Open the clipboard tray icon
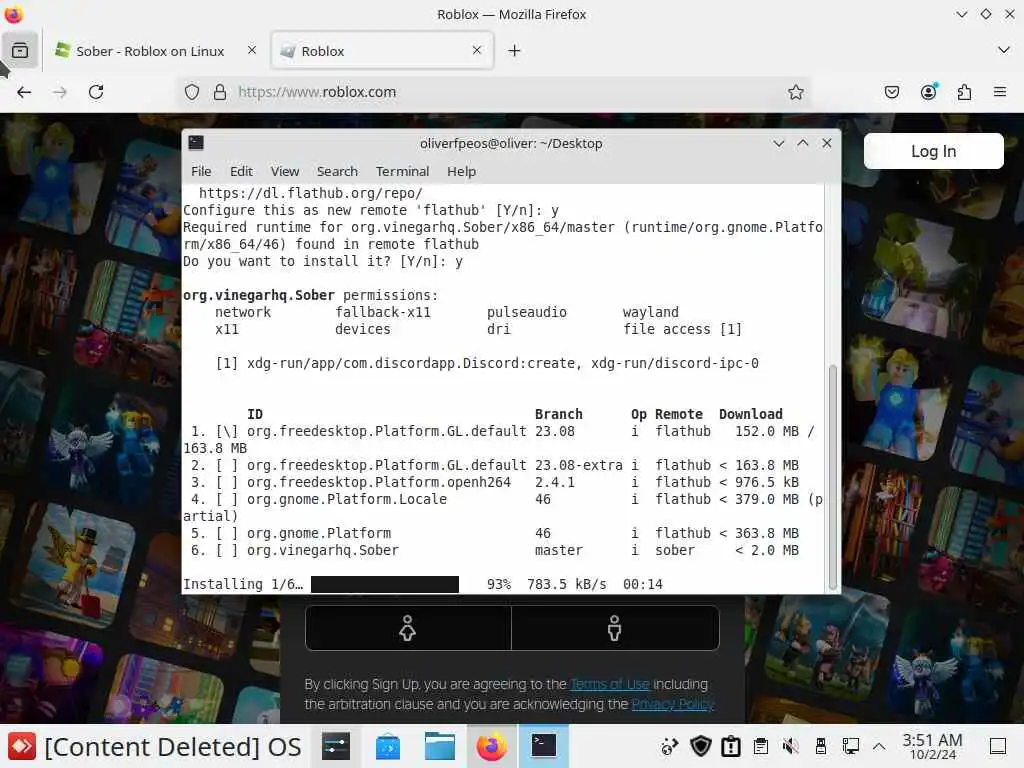This screenshot has width=1024, height=768. 760,746
